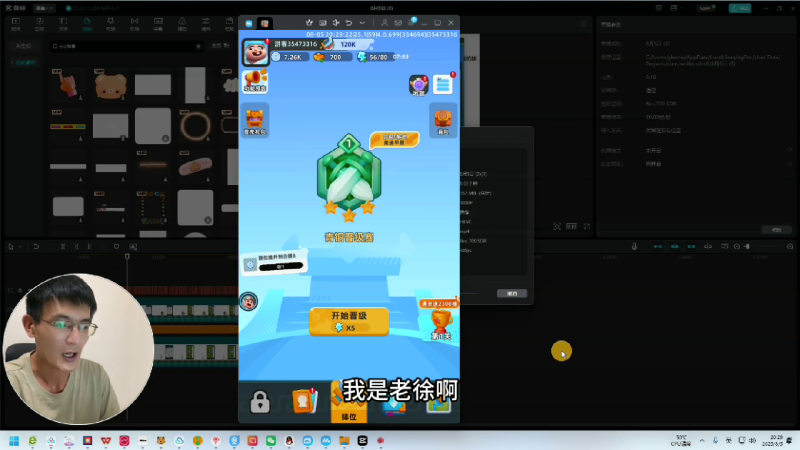Click the green sword rank badge

coord(347,182)
